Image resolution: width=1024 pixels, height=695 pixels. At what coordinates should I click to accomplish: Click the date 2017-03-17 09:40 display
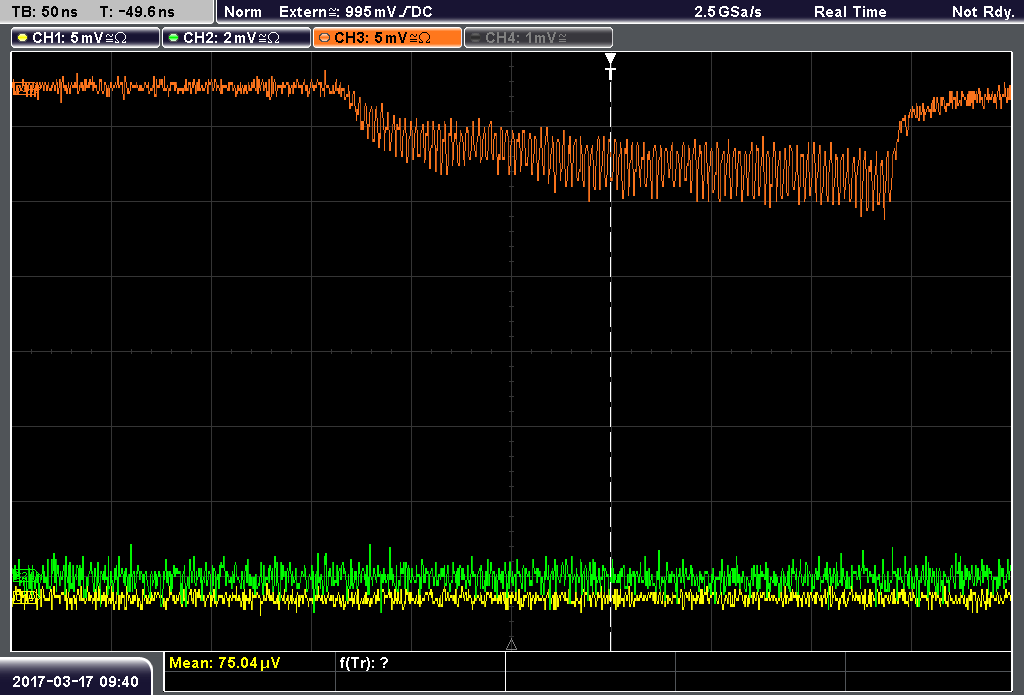[76, 682]
